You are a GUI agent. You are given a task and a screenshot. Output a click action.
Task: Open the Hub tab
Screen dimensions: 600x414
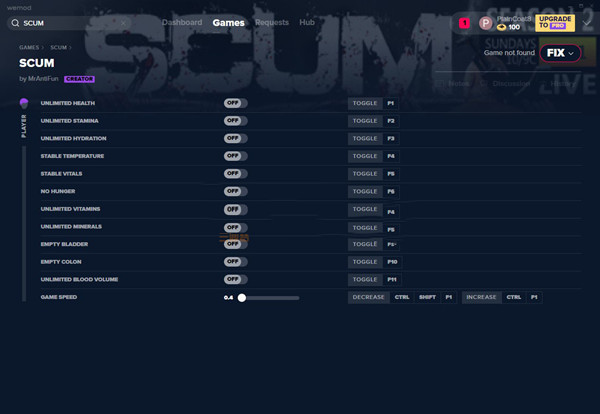tap(306, 22)
